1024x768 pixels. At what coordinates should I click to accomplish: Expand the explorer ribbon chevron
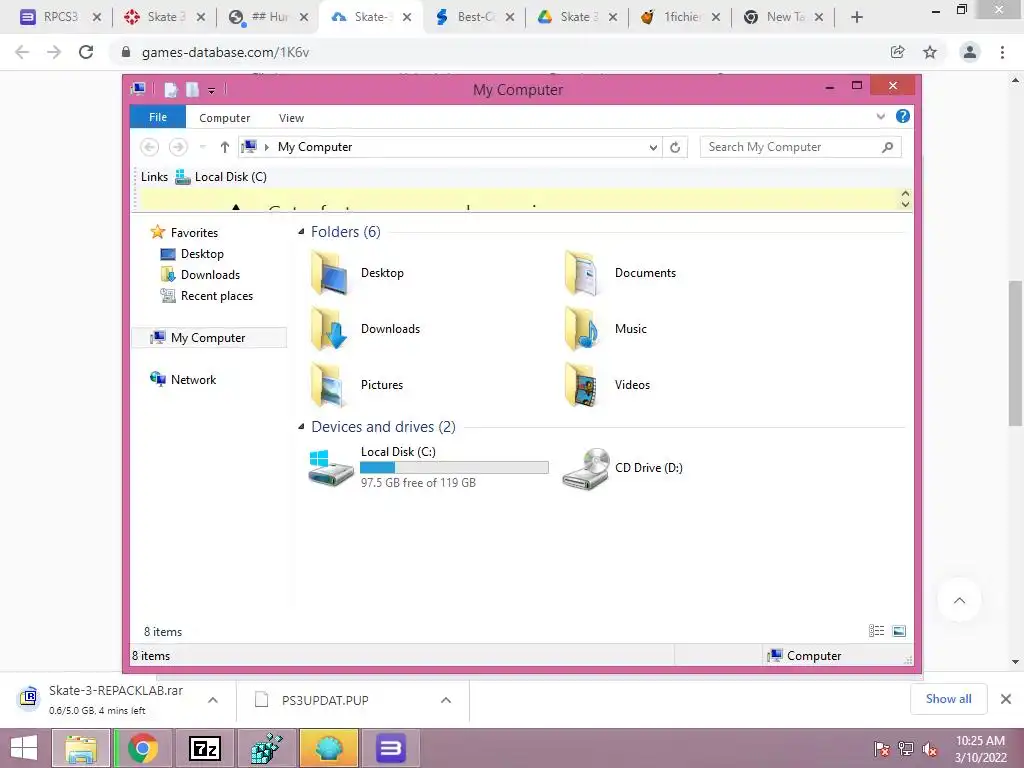(880, 116)
